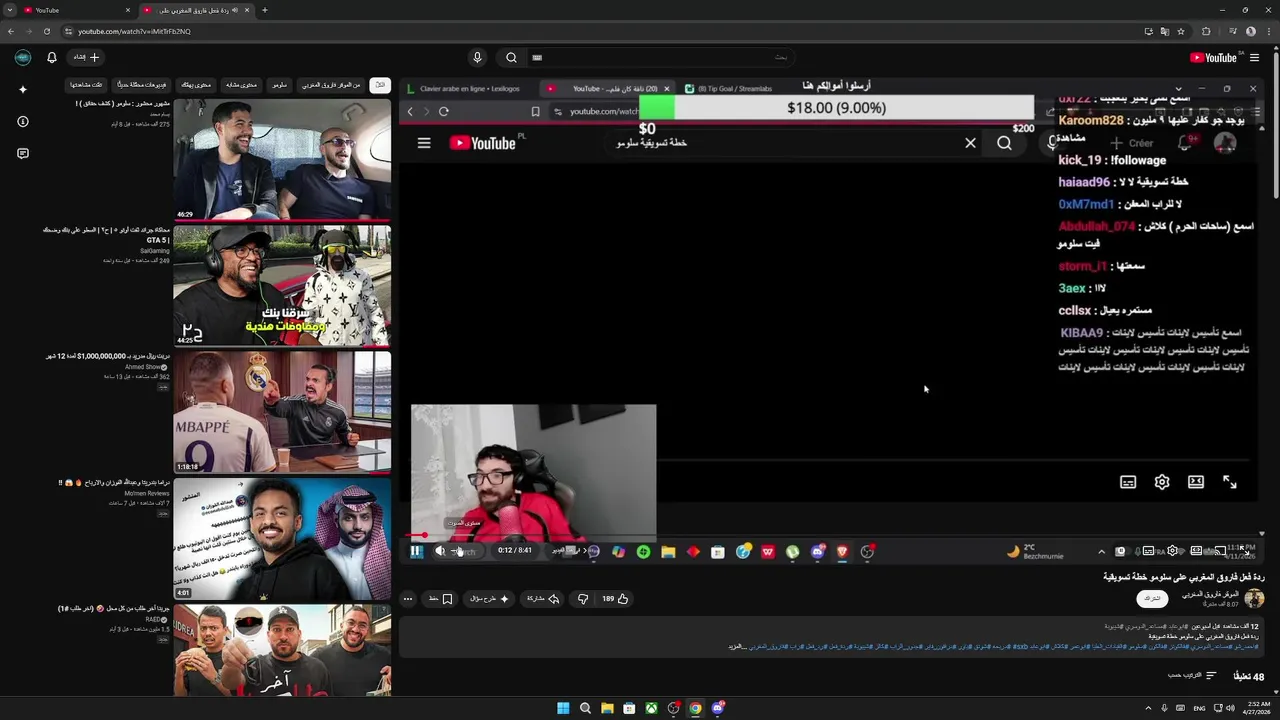Image resolution: width=1280 pixels, height=720 pixels.
Task: Open the channel avatar beside the video title
Action: 1254,598
